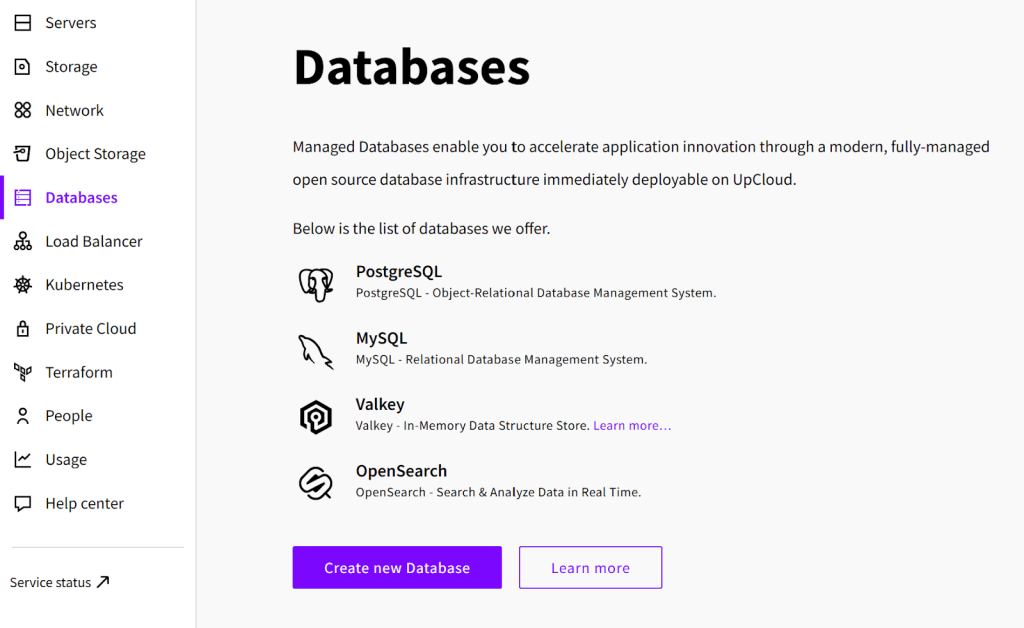Image resolution: width=1024 pixels, height=628 pixels.
Task: Click "Object-Relational Database Management System" description
Action: coord(574,293)
